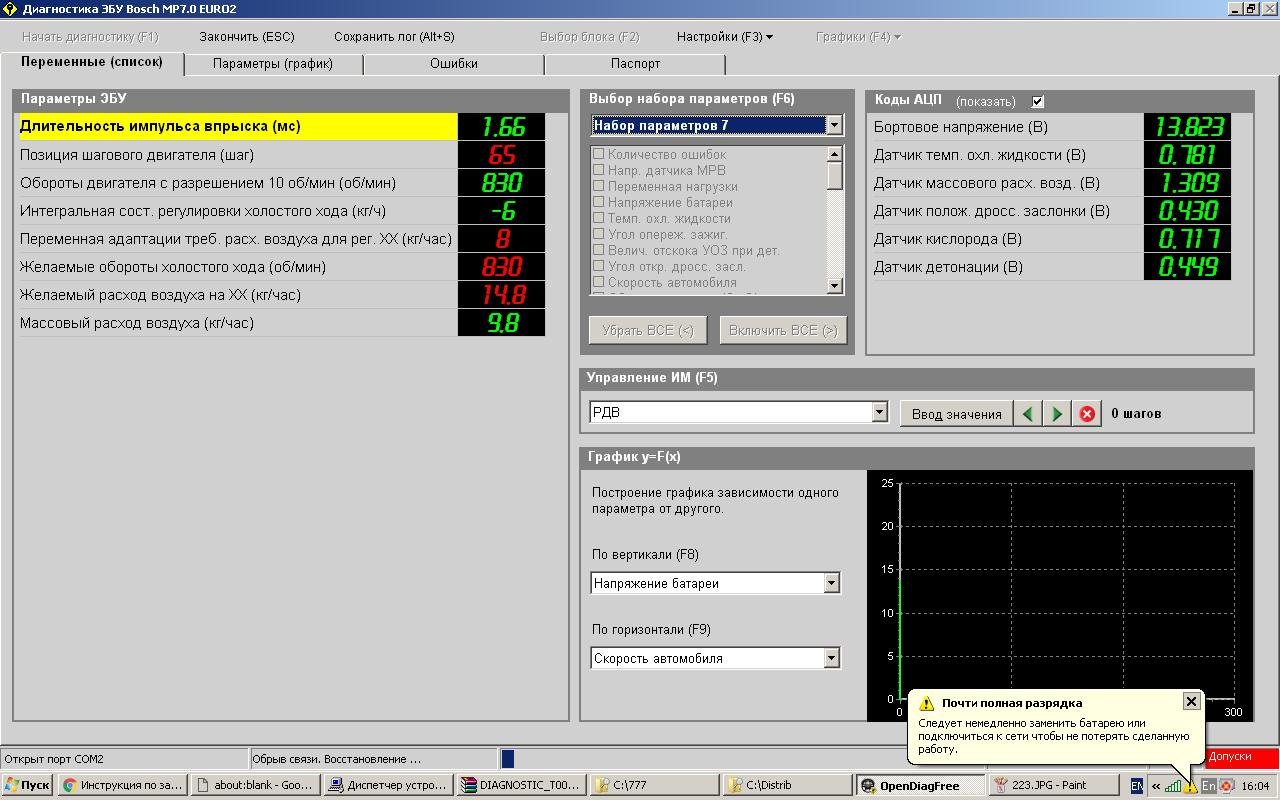1280x800 pixels.
Task: Check Переменная нагрузки parameter
Action: 598,186
